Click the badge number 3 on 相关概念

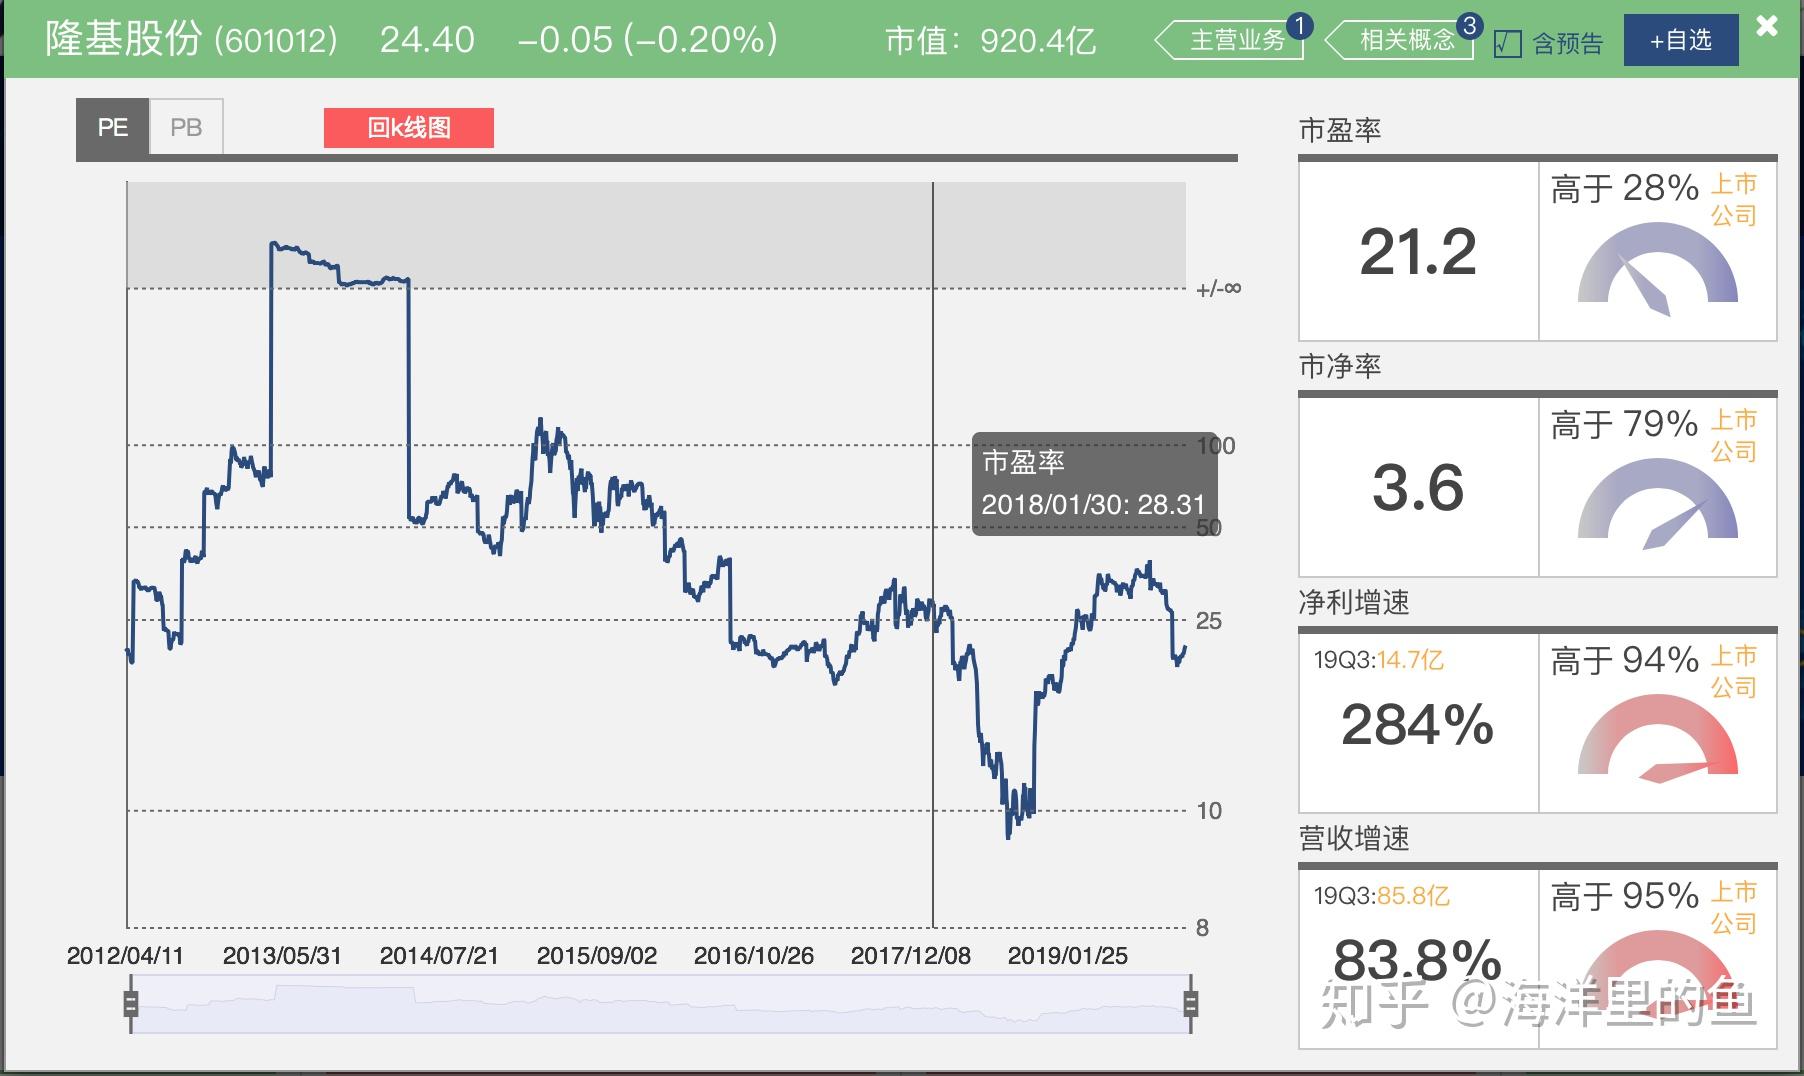pyautogui.click(x=1469, y=26)
